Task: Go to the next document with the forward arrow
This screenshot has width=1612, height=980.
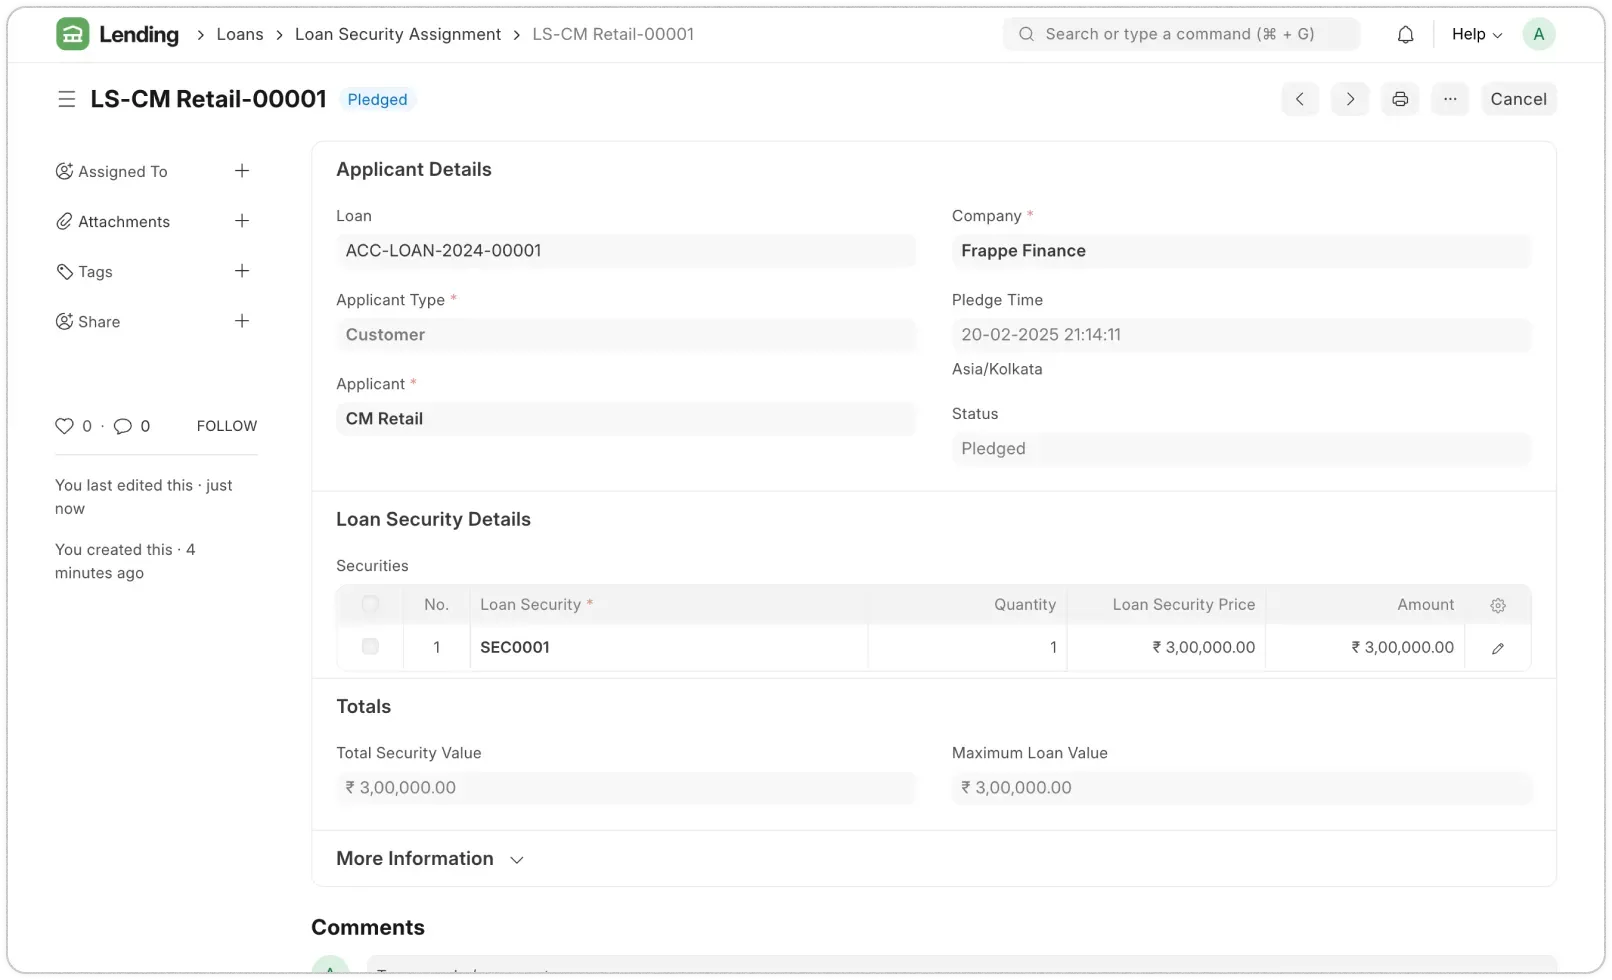Action: tap(1350, 99)
